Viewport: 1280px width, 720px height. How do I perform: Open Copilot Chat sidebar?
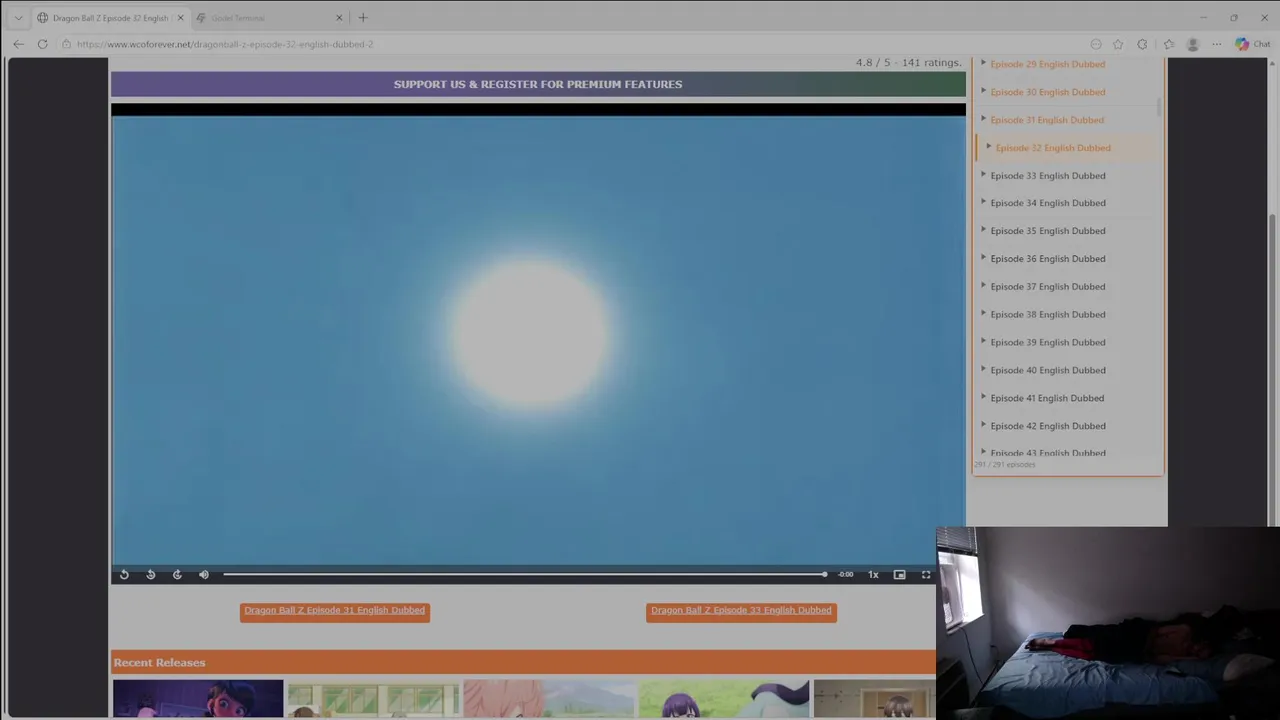1252,44
